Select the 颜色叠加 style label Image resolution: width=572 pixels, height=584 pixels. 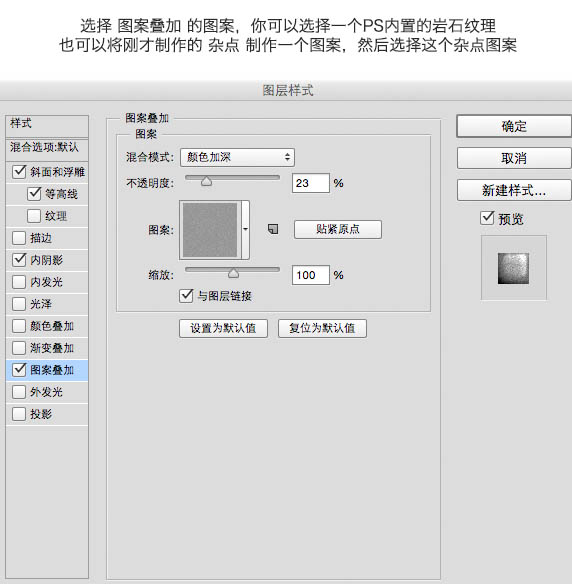52,326
